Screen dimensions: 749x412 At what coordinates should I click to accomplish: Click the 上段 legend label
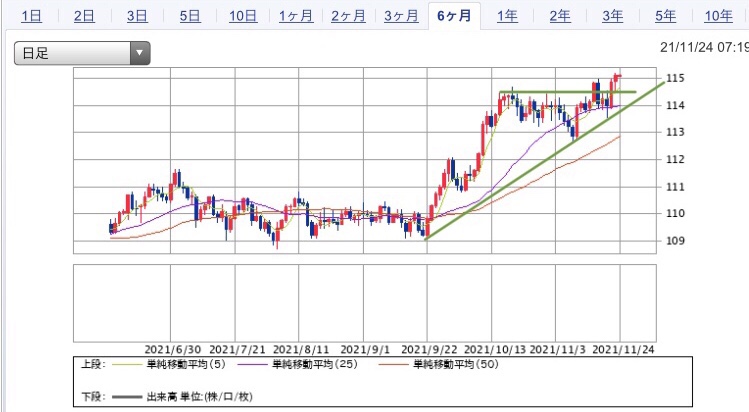pos(94,365)
